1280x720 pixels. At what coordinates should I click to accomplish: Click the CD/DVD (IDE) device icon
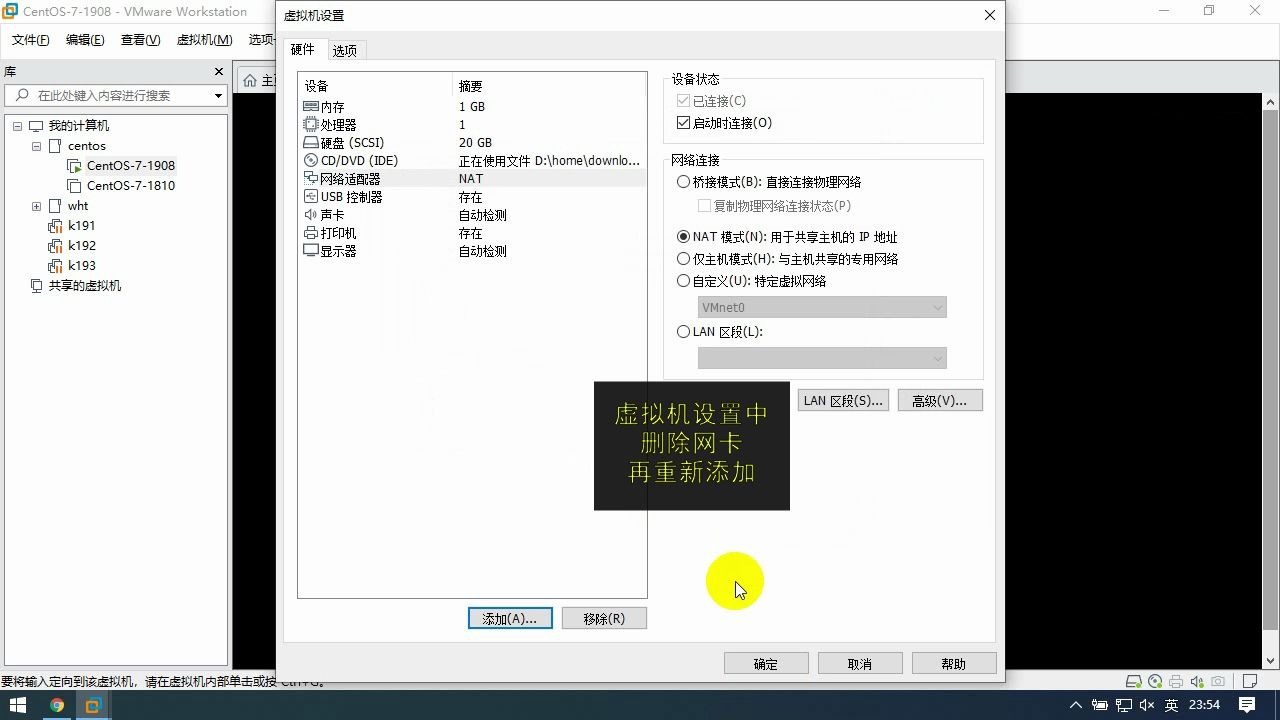click(311, 160)
